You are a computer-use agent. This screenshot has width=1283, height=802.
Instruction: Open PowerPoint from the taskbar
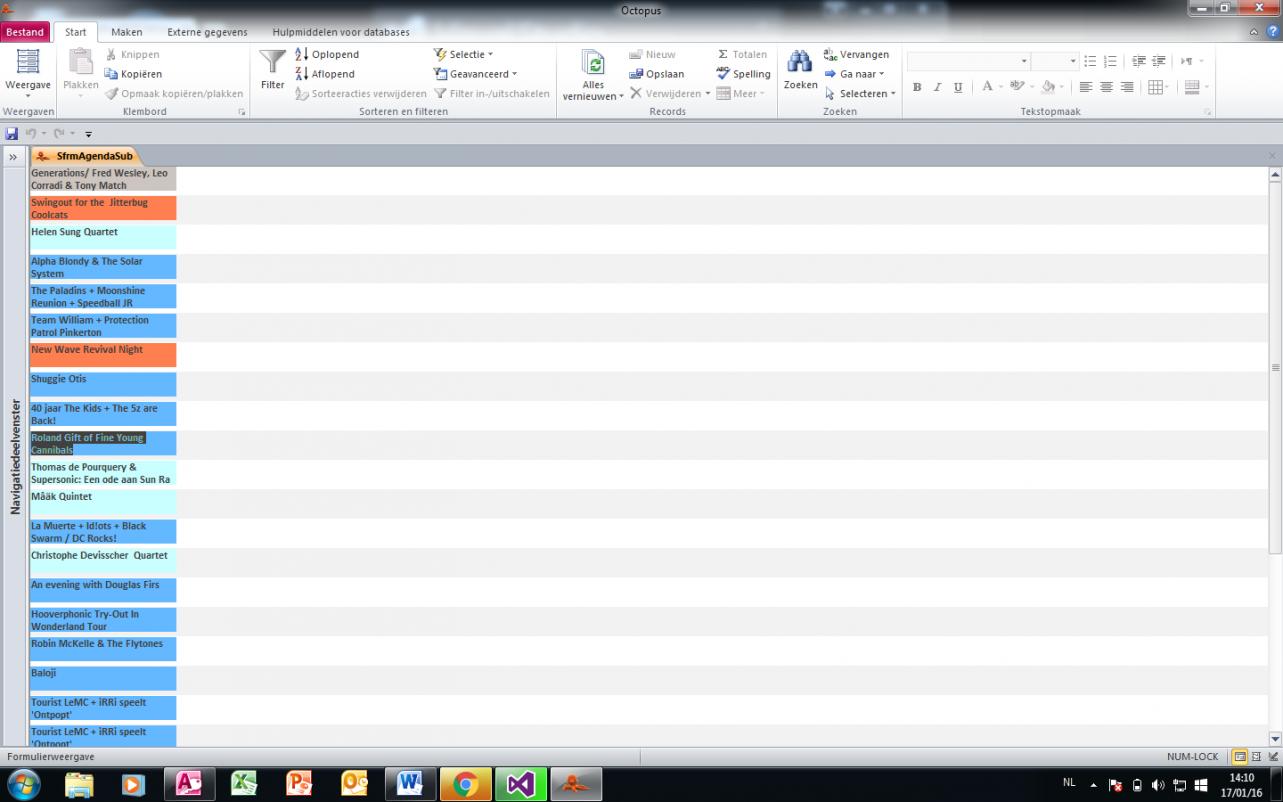click(x=299, y=784)
